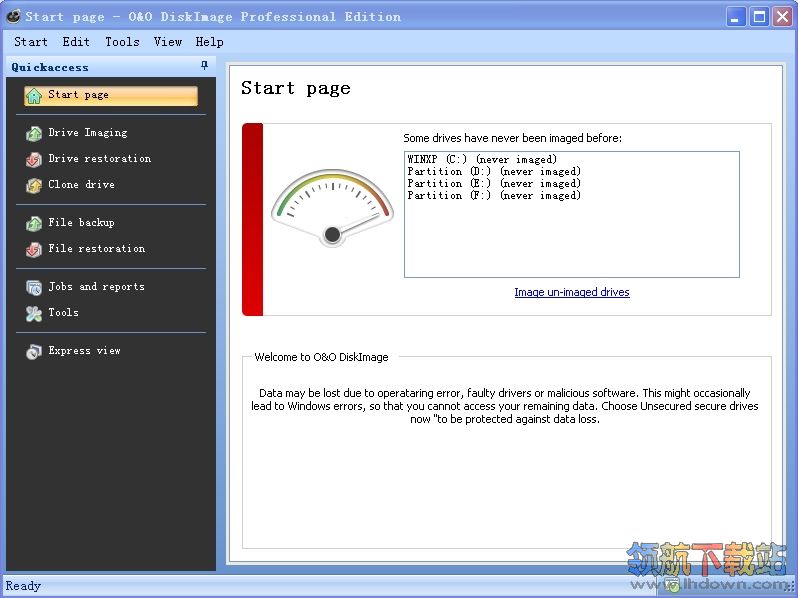
Task: Minimize the DiskImage window
Action: coord(735,17)
